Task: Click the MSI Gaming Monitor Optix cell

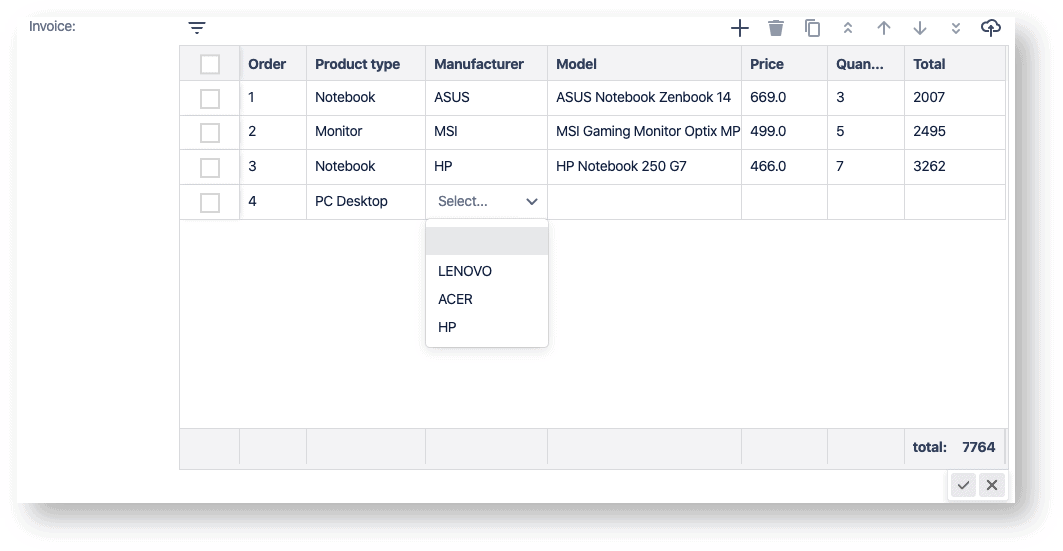Action: coord(644,131)
